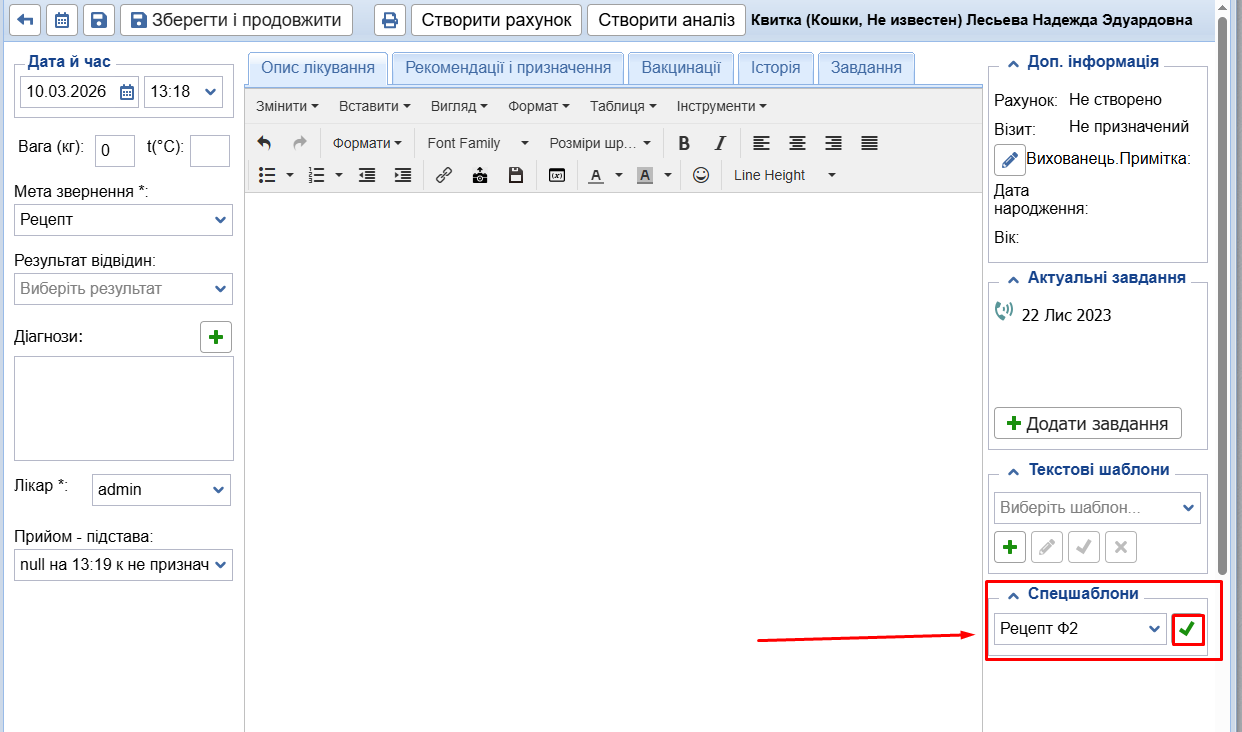Image resolution: width=1242 pixels, height=732 pixels.
Task: Insert a link using the chain icon
Action: pyautogui.click(x=444, y=175)
